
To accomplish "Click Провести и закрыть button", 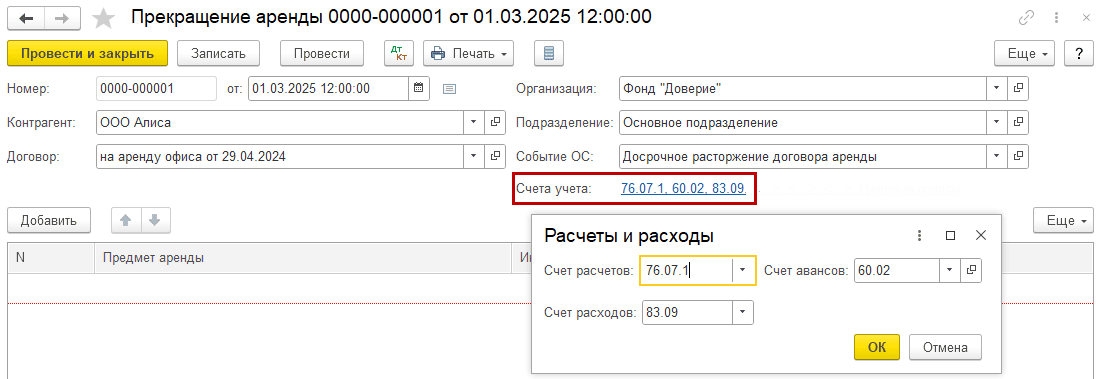I will pyautogui.click(x=88, y=53).
